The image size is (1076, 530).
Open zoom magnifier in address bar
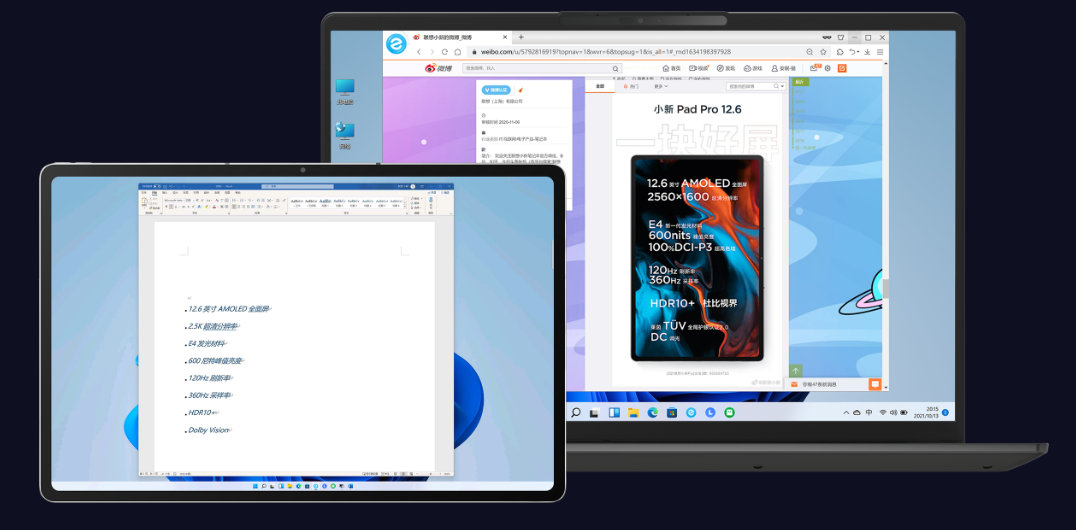click(x=810, y=51)
